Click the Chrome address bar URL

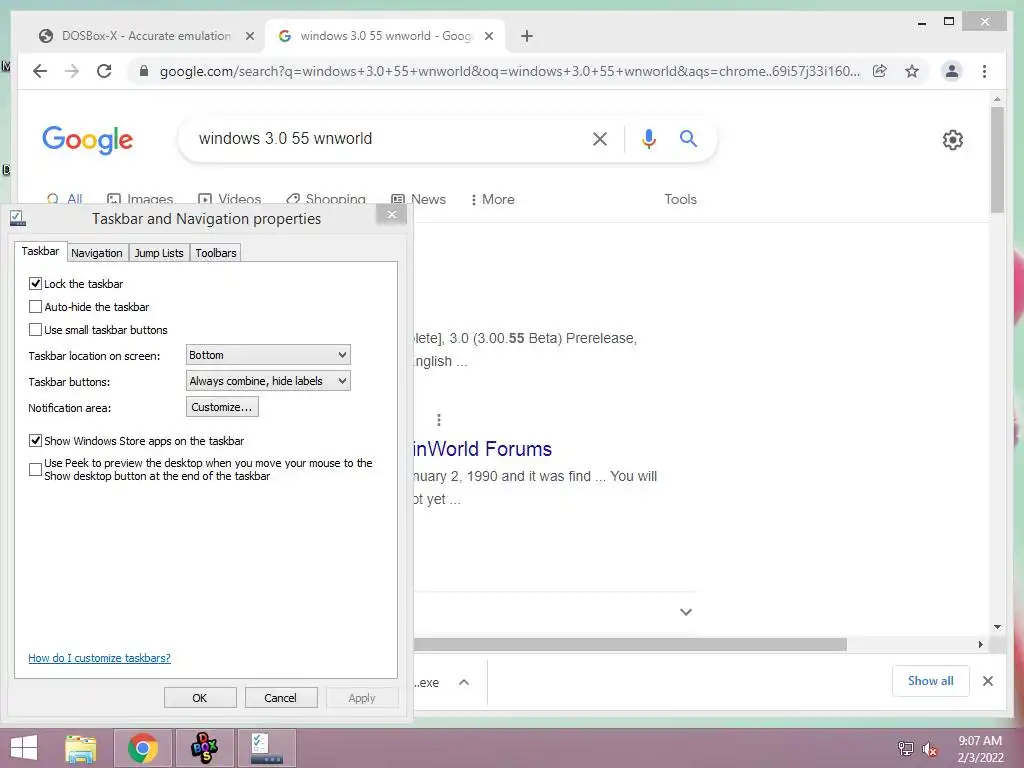pyautogui.click(x=509, y=71)
